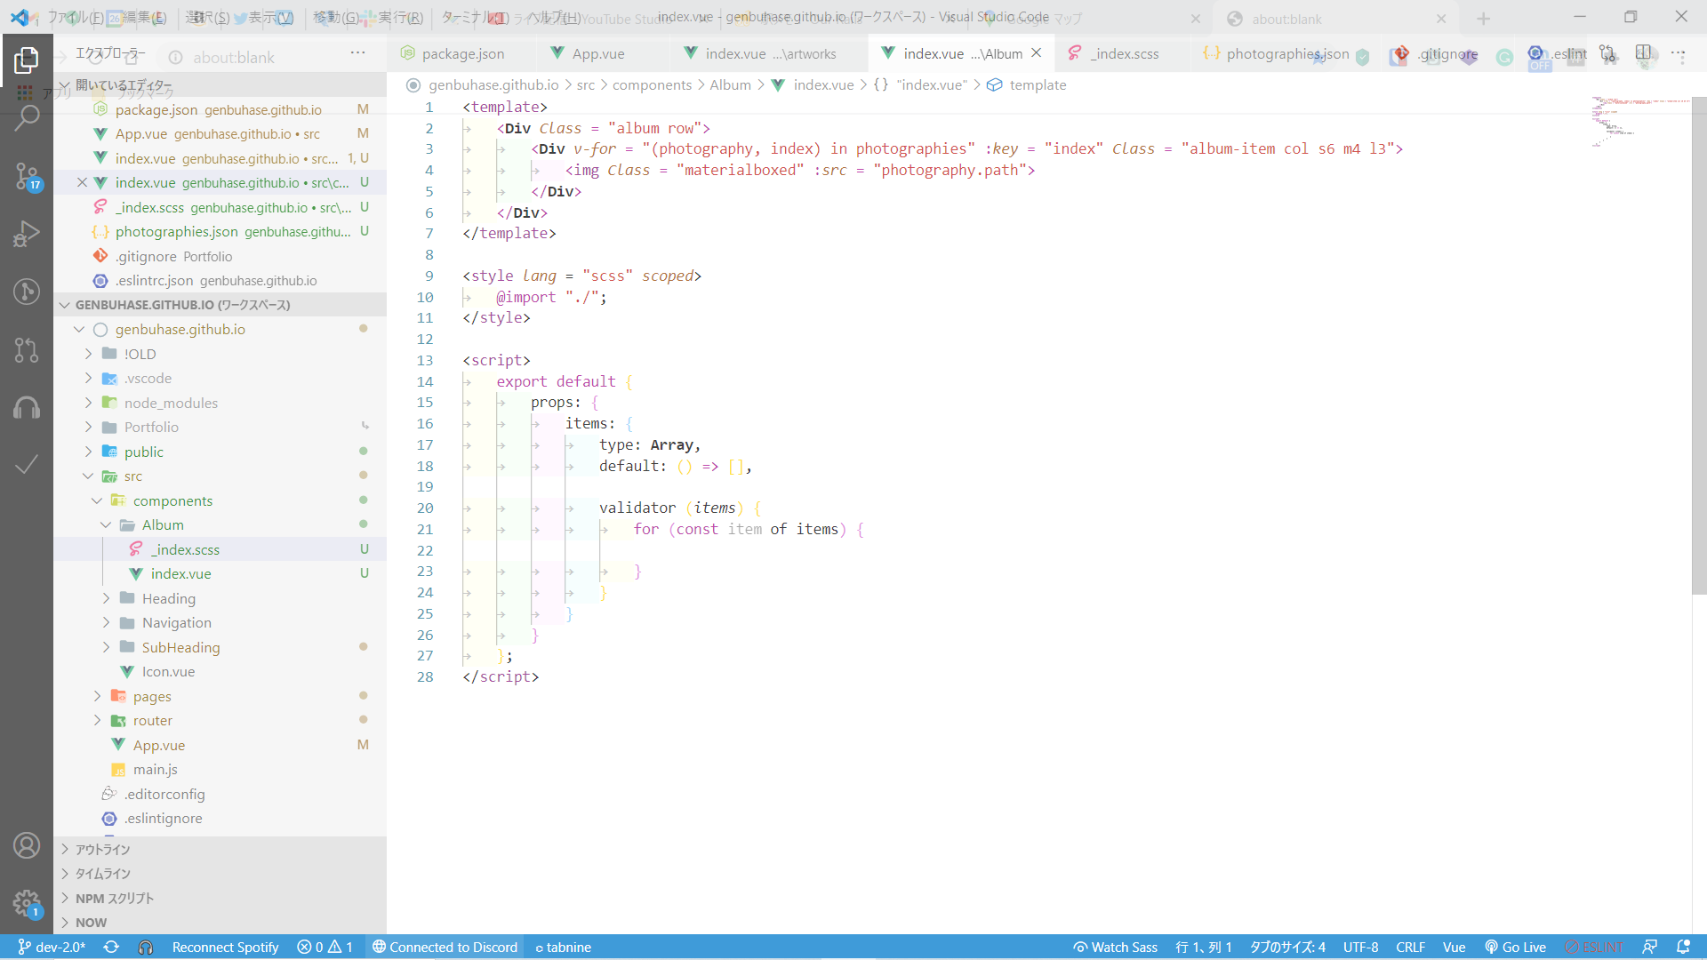Toggle Watch Sass in status bar
This screenshot has width=1707, height=960.
(1115, 947)
